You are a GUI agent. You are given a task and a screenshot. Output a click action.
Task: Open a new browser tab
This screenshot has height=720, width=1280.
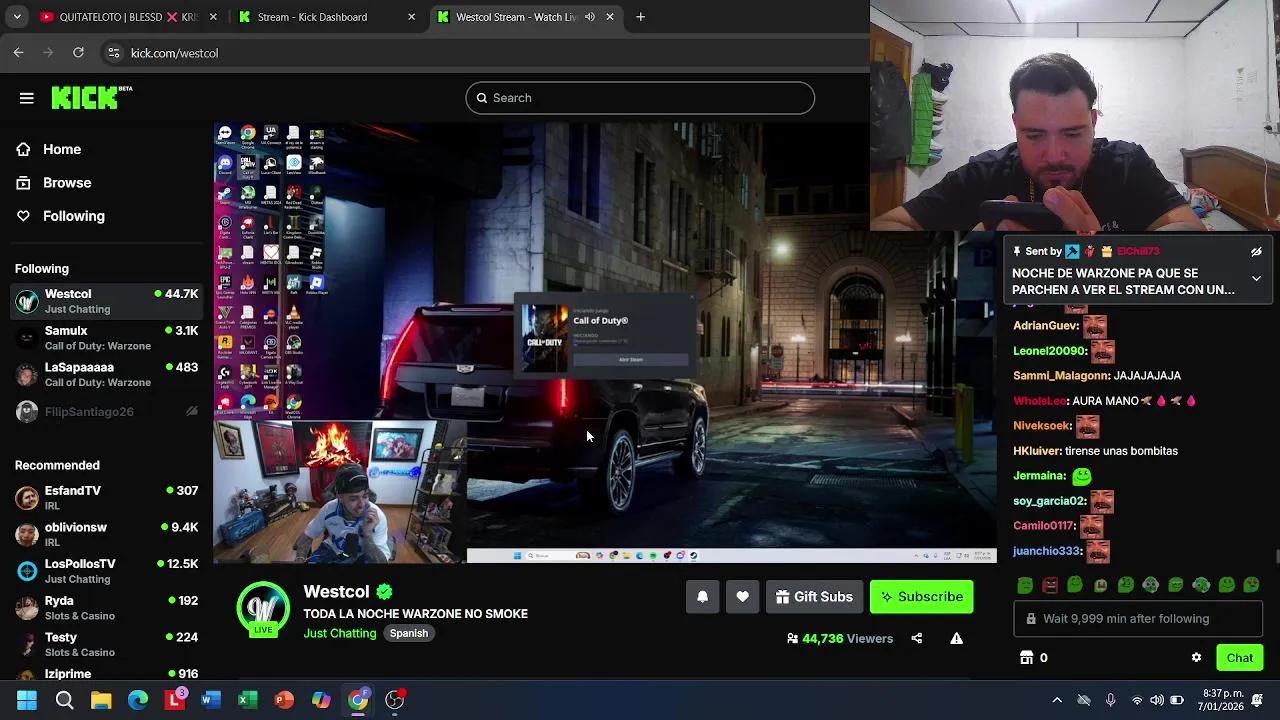[641, 17]
